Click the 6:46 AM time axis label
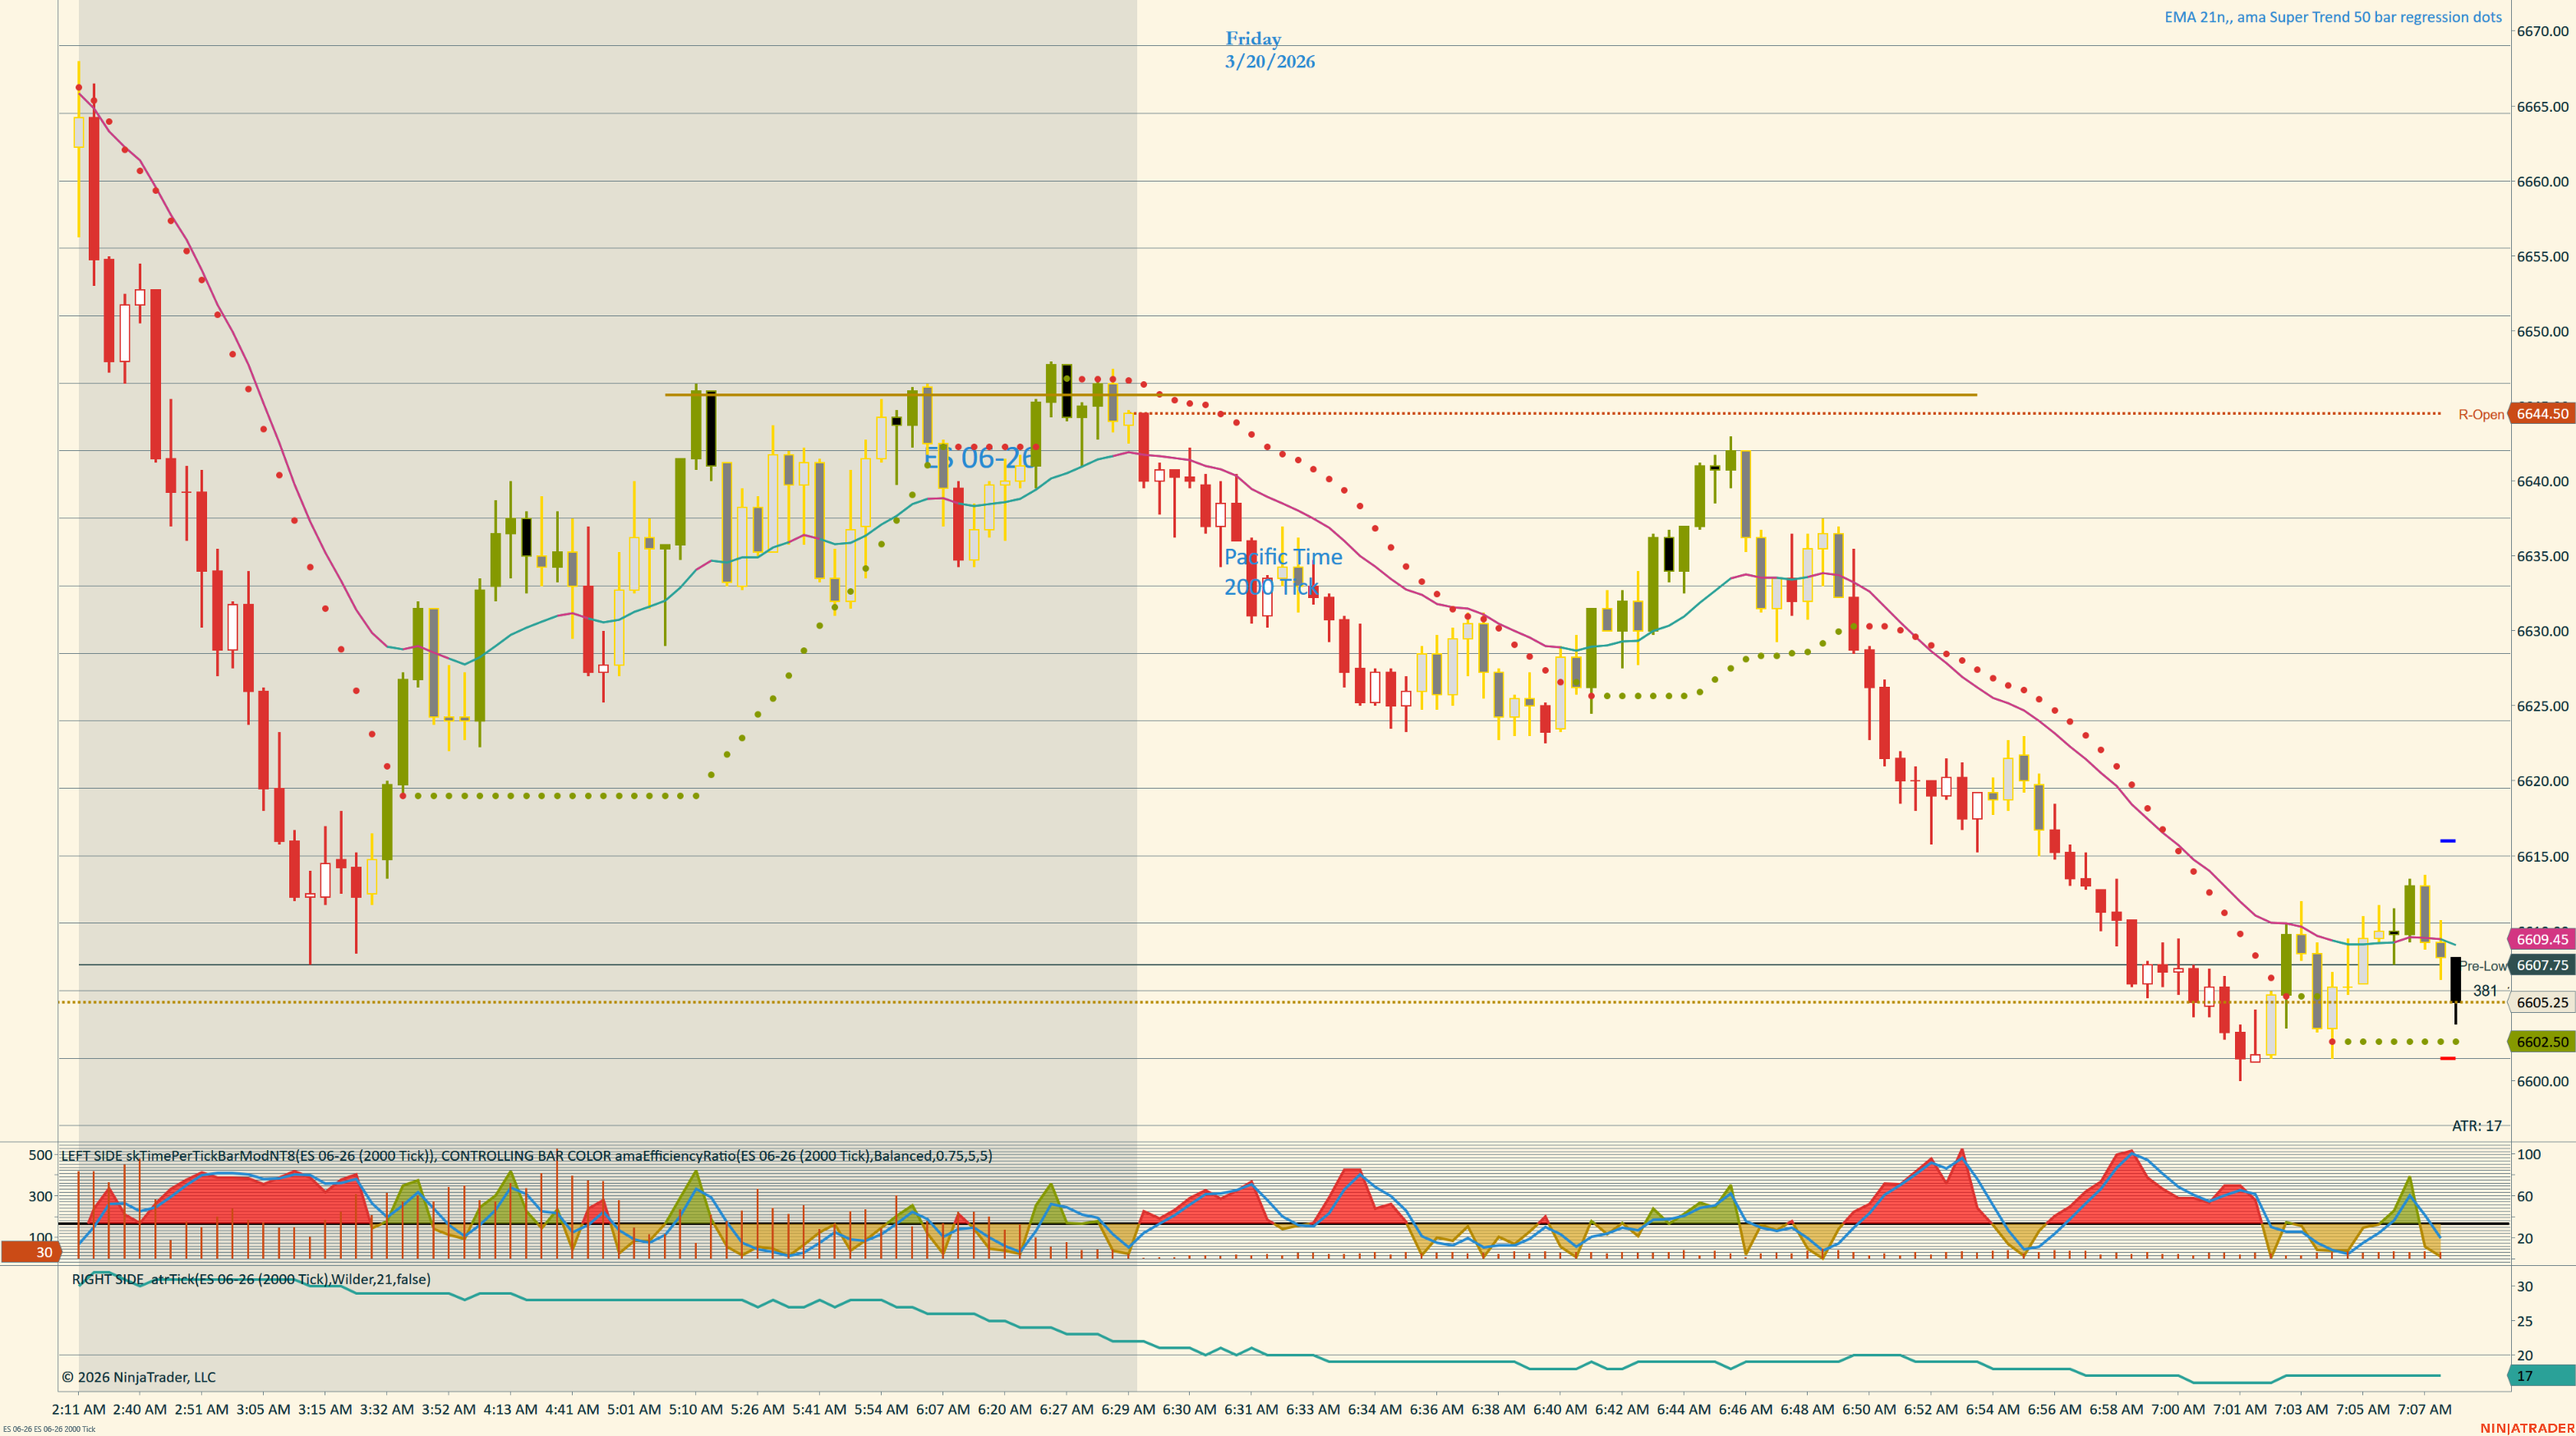 (1746, 1409)
